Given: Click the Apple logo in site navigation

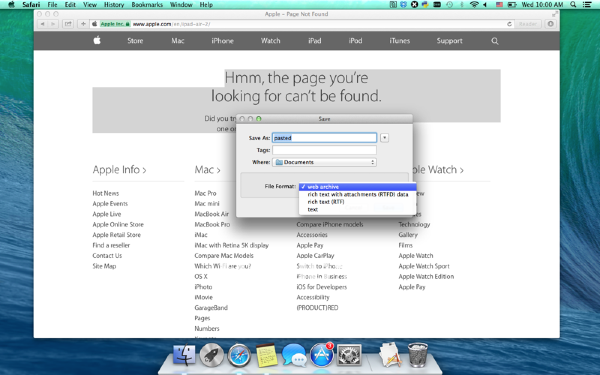Looking at the screenshot, I should point(97,40).
